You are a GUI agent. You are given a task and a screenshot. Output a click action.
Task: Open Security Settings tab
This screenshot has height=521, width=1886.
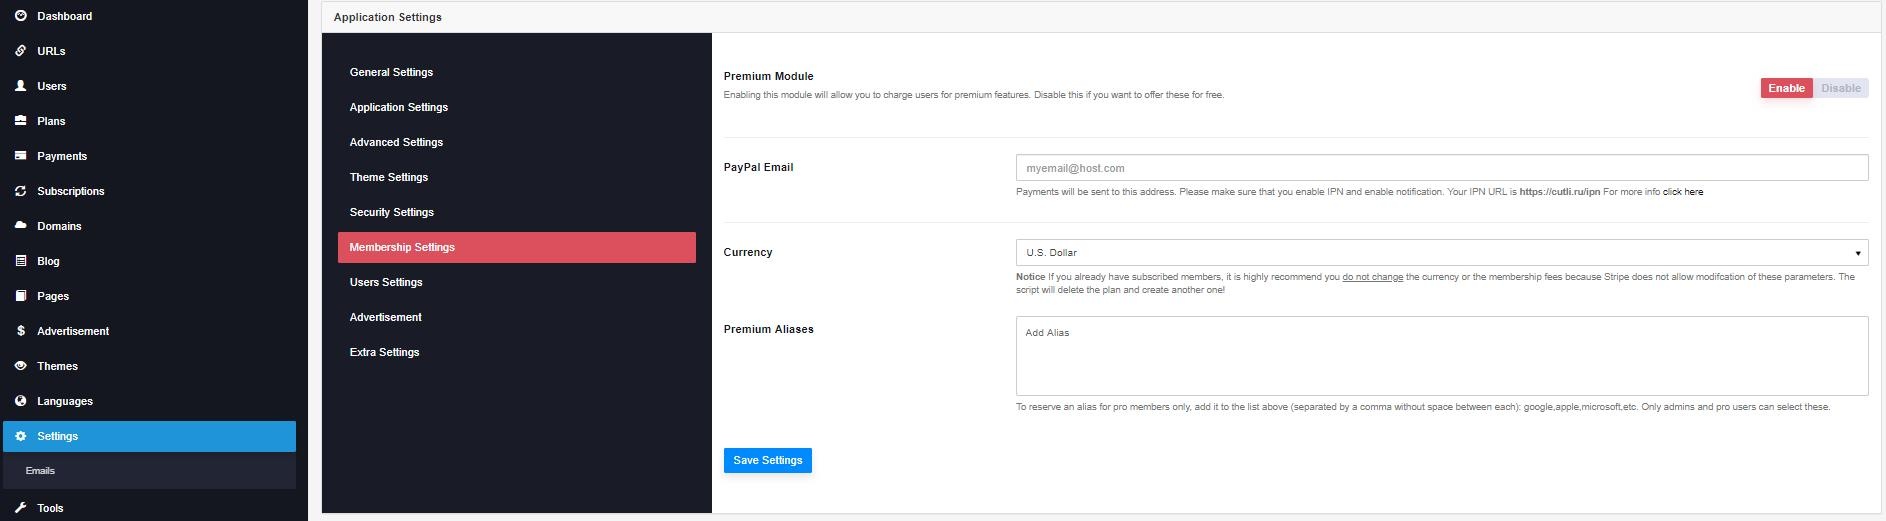392,212
